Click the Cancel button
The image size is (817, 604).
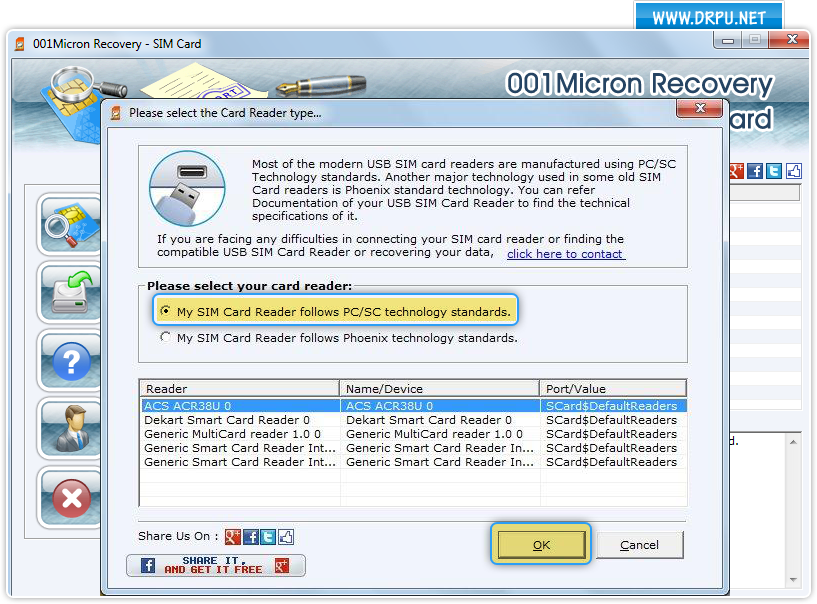point(639,545)
